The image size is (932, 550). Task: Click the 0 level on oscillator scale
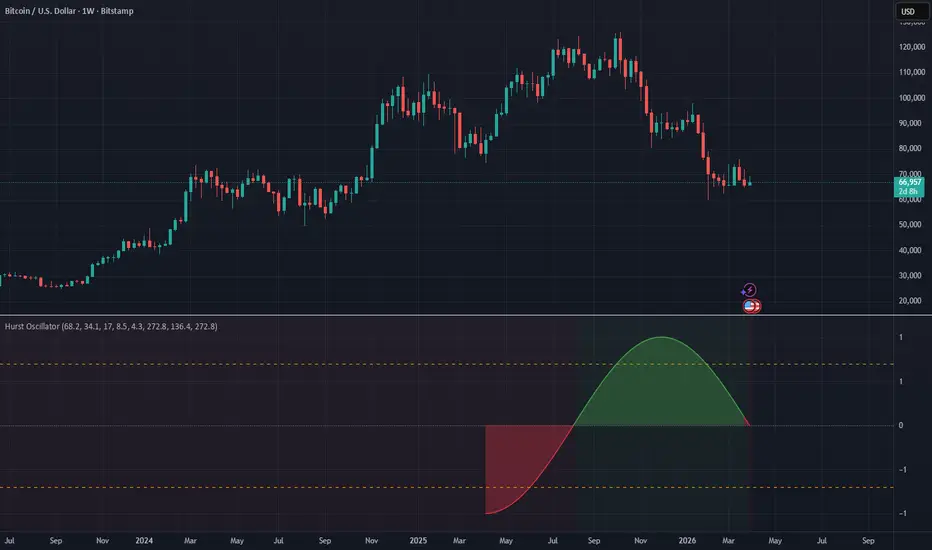tap(901, 425)
